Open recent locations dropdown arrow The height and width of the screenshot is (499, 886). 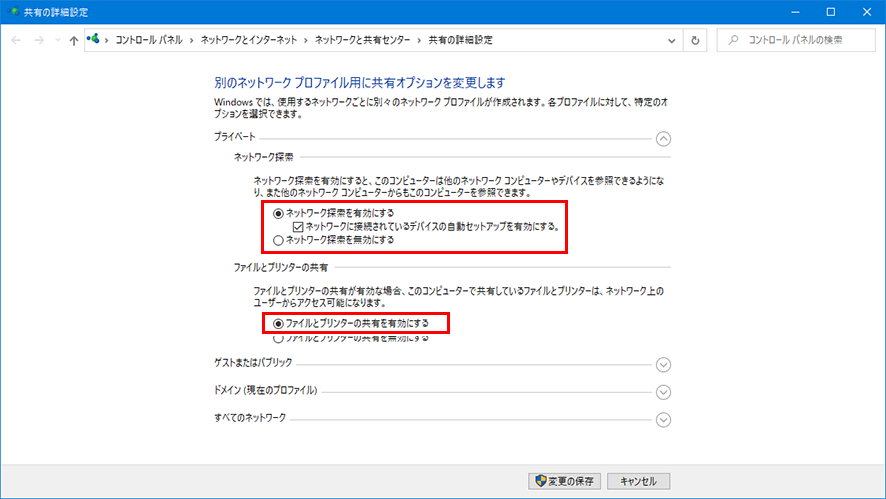point(57,40)
